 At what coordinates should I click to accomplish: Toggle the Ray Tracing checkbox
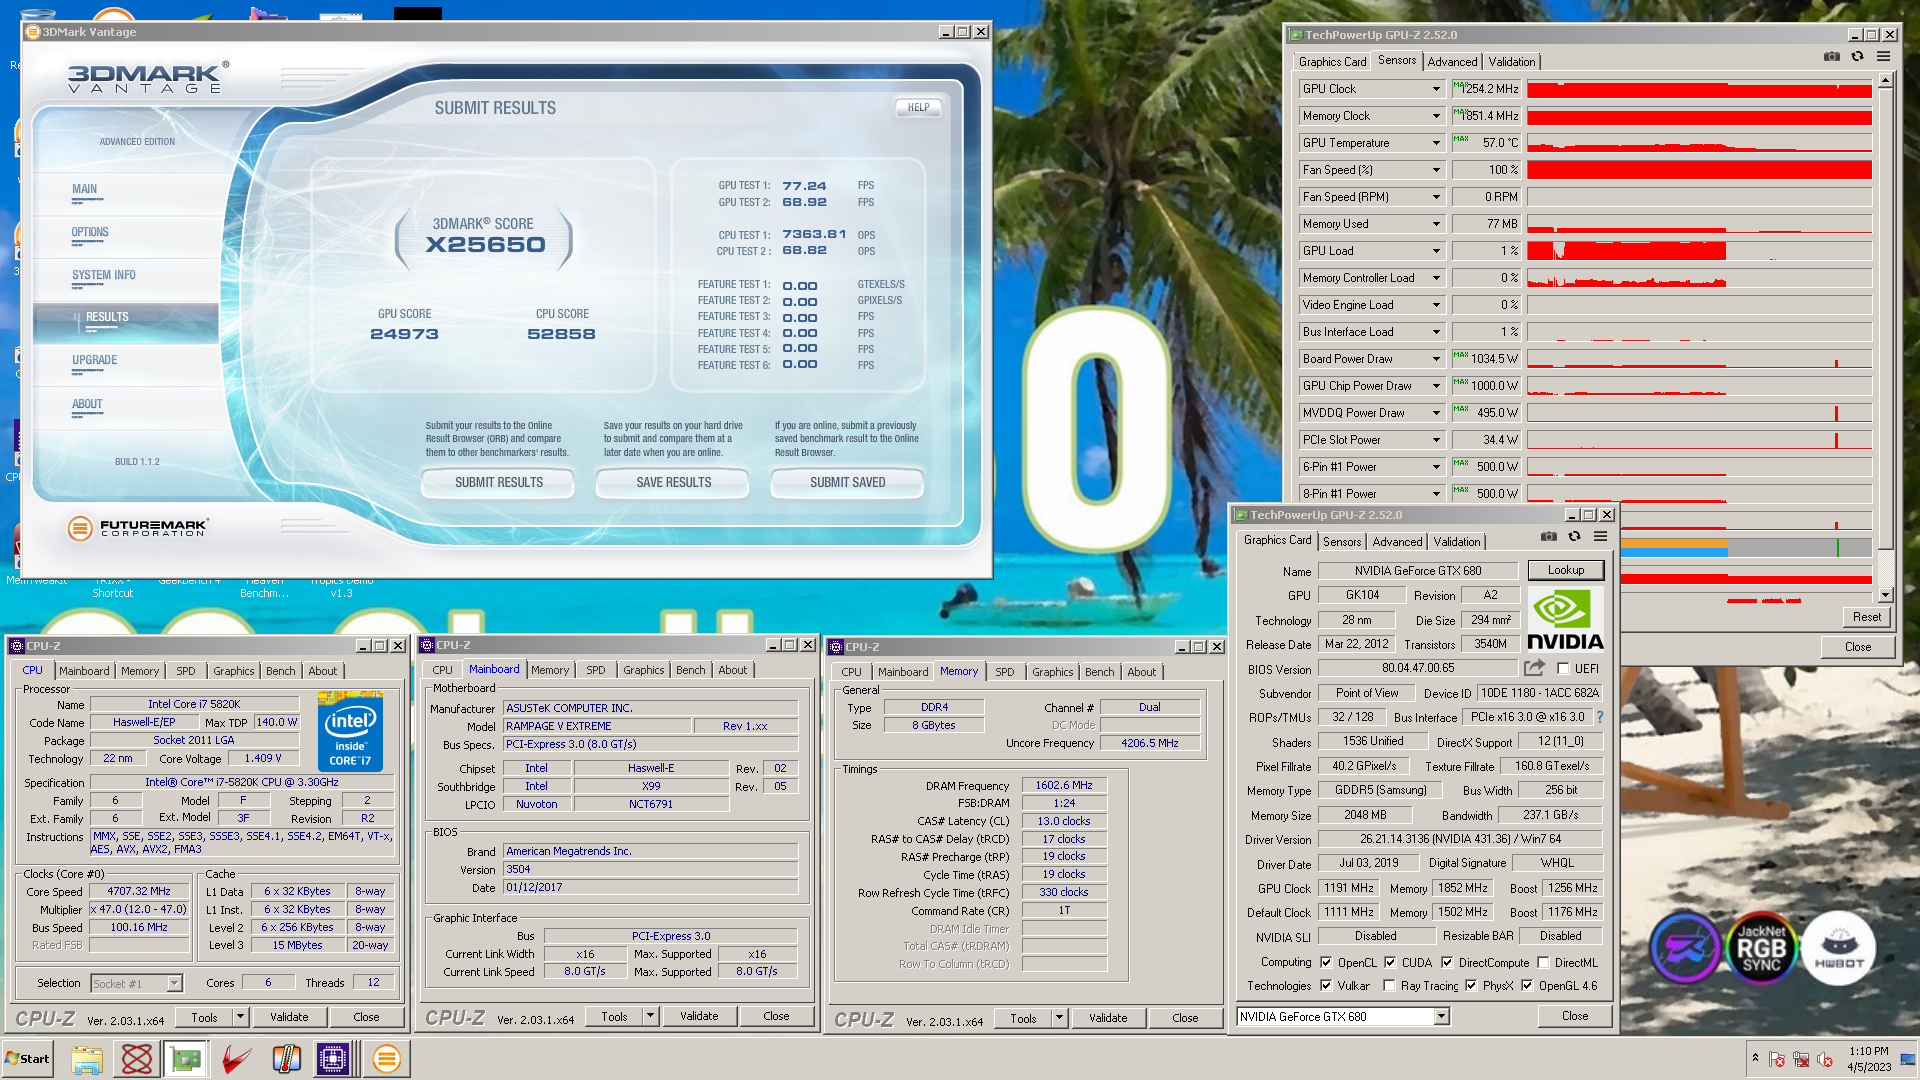[1389, 986]
